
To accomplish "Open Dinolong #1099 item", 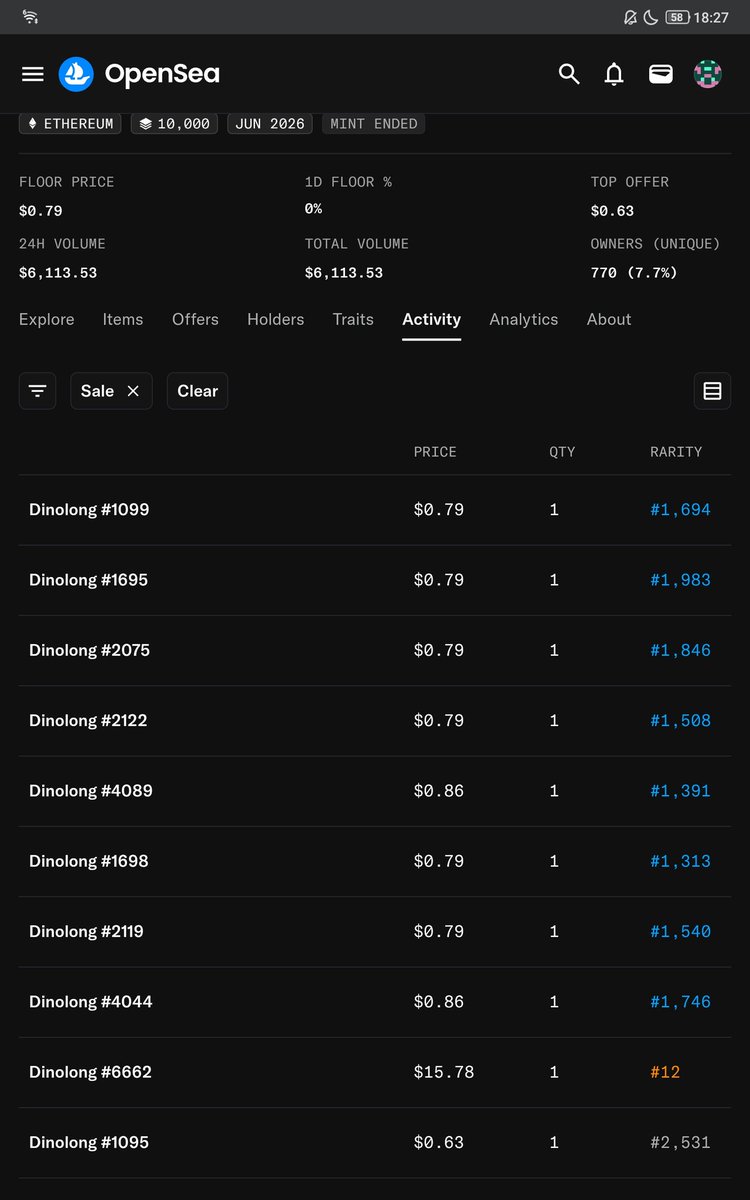I will (x=89, y=510).
